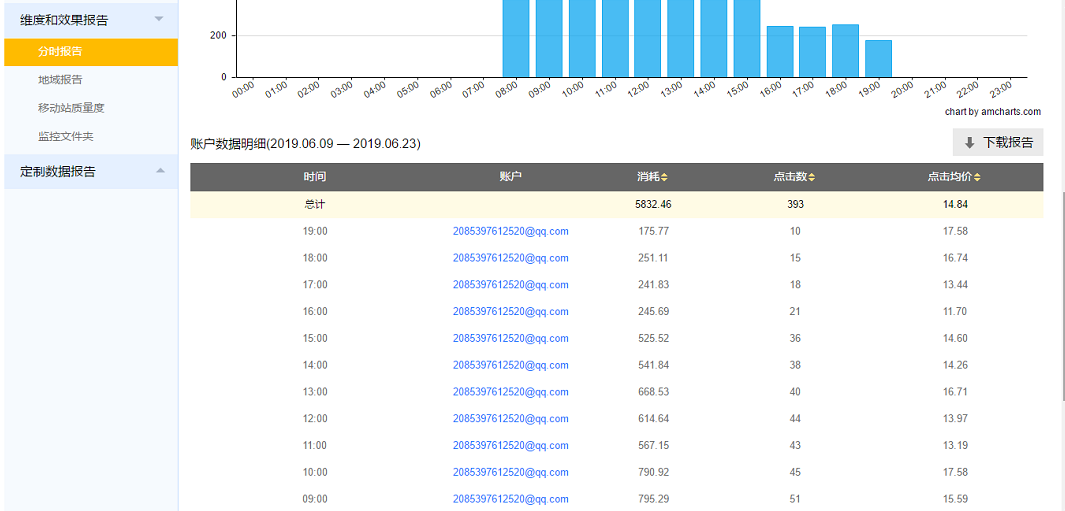The height and width of the screenshot is (511, 1065).
Task: Click the 点击均价 value 13.44
Action: coord(955,285)
